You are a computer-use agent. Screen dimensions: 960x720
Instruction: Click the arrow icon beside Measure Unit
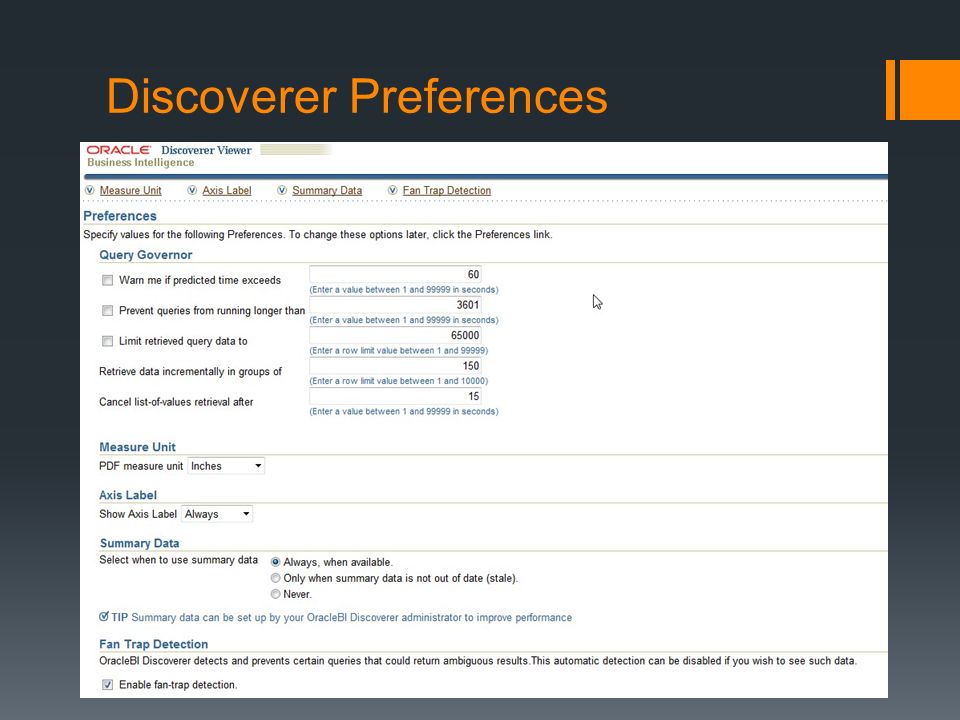[x=90, y=190]
